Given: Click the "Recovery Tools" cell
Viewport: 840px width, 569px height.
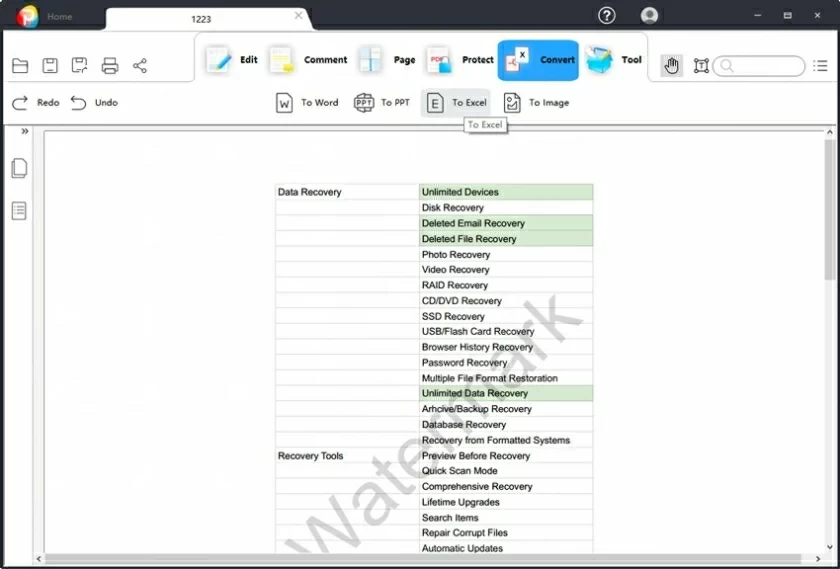Looking at the screenshot, I should pos(347,455).
